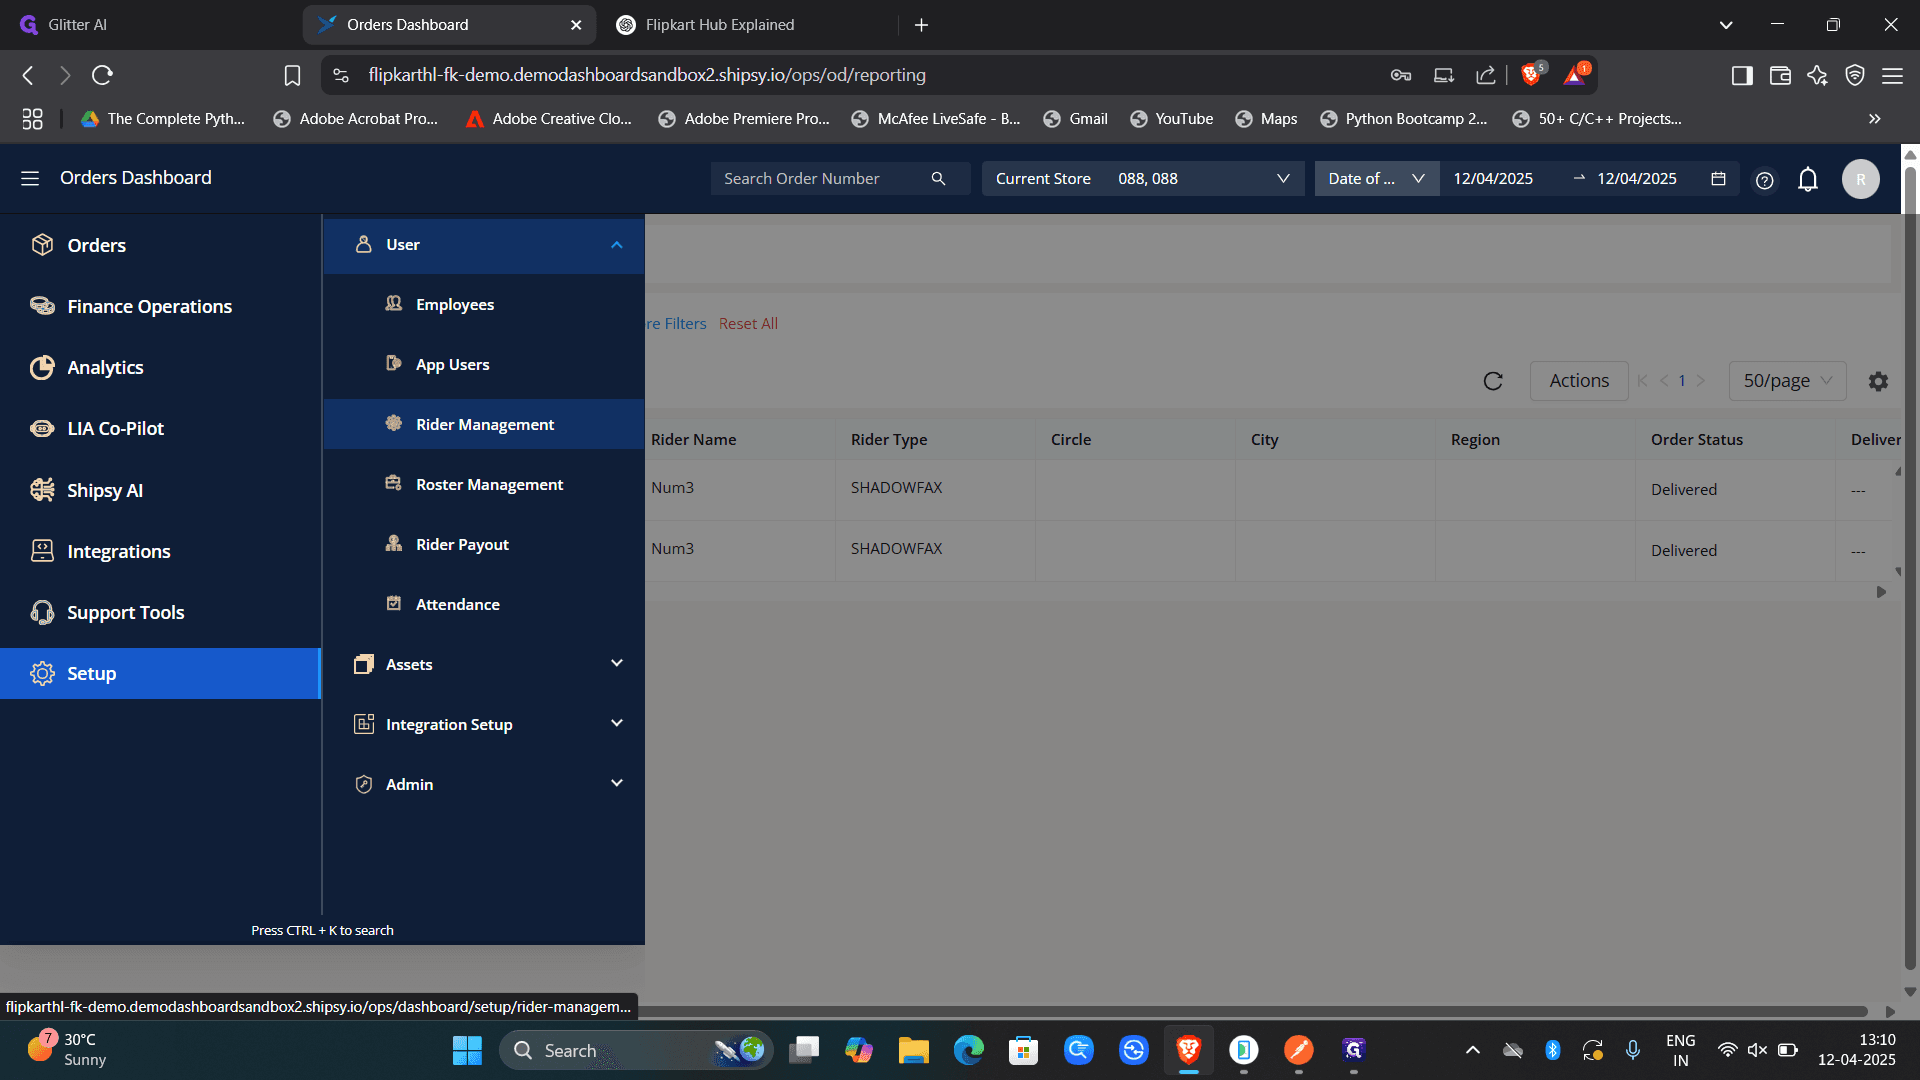This screenshot has width=1920, height=1080.
Task: Open Employees under User
Action: (483, 304)
